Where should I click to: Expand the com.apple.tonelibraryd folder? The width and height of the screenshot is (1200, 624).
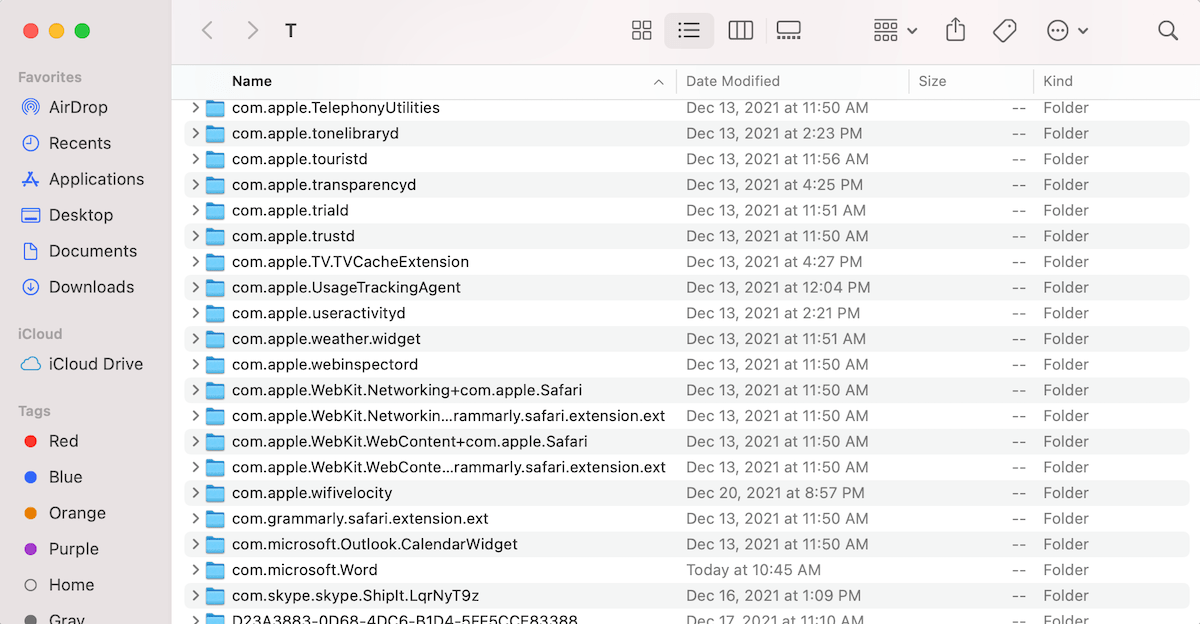click(195, 133)
